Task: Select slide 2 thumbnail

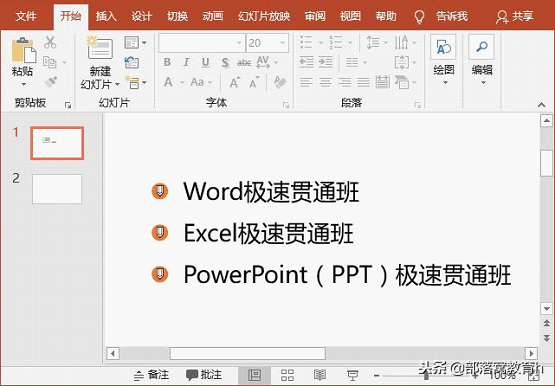Action: 57,189
